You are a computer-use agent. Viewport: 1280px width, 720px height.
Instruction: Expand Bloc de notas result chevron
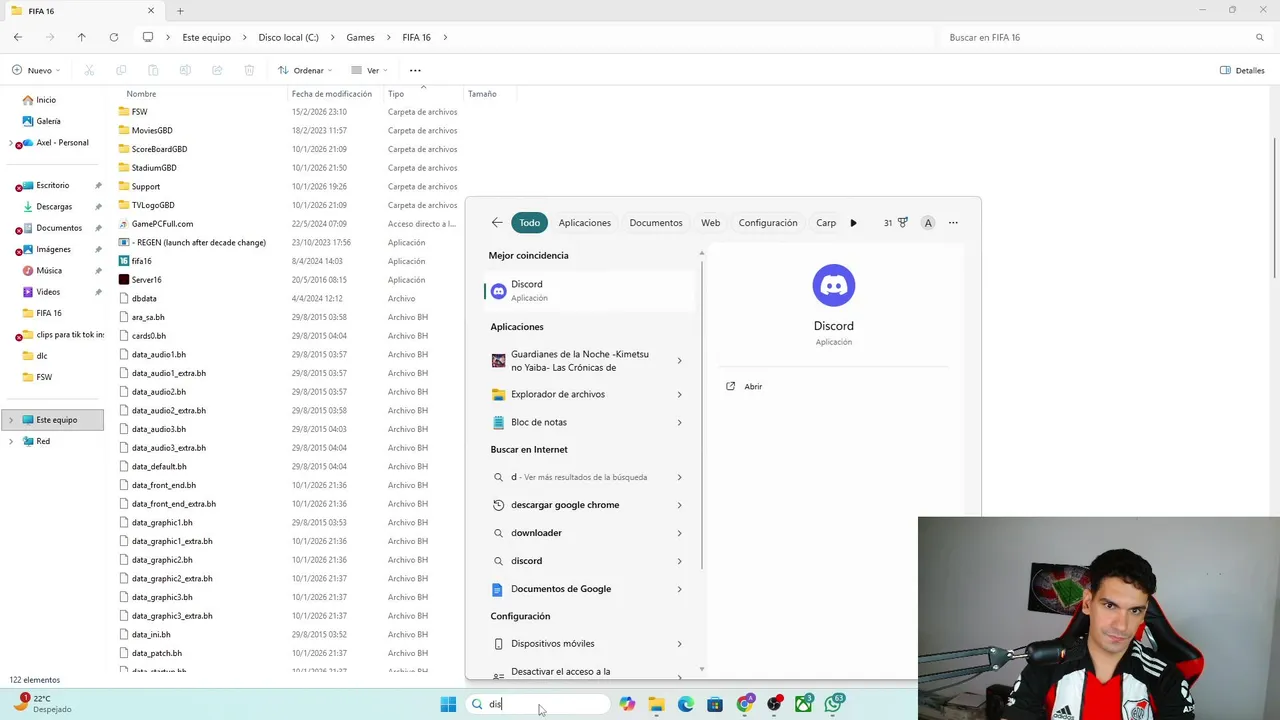point(679,422)
